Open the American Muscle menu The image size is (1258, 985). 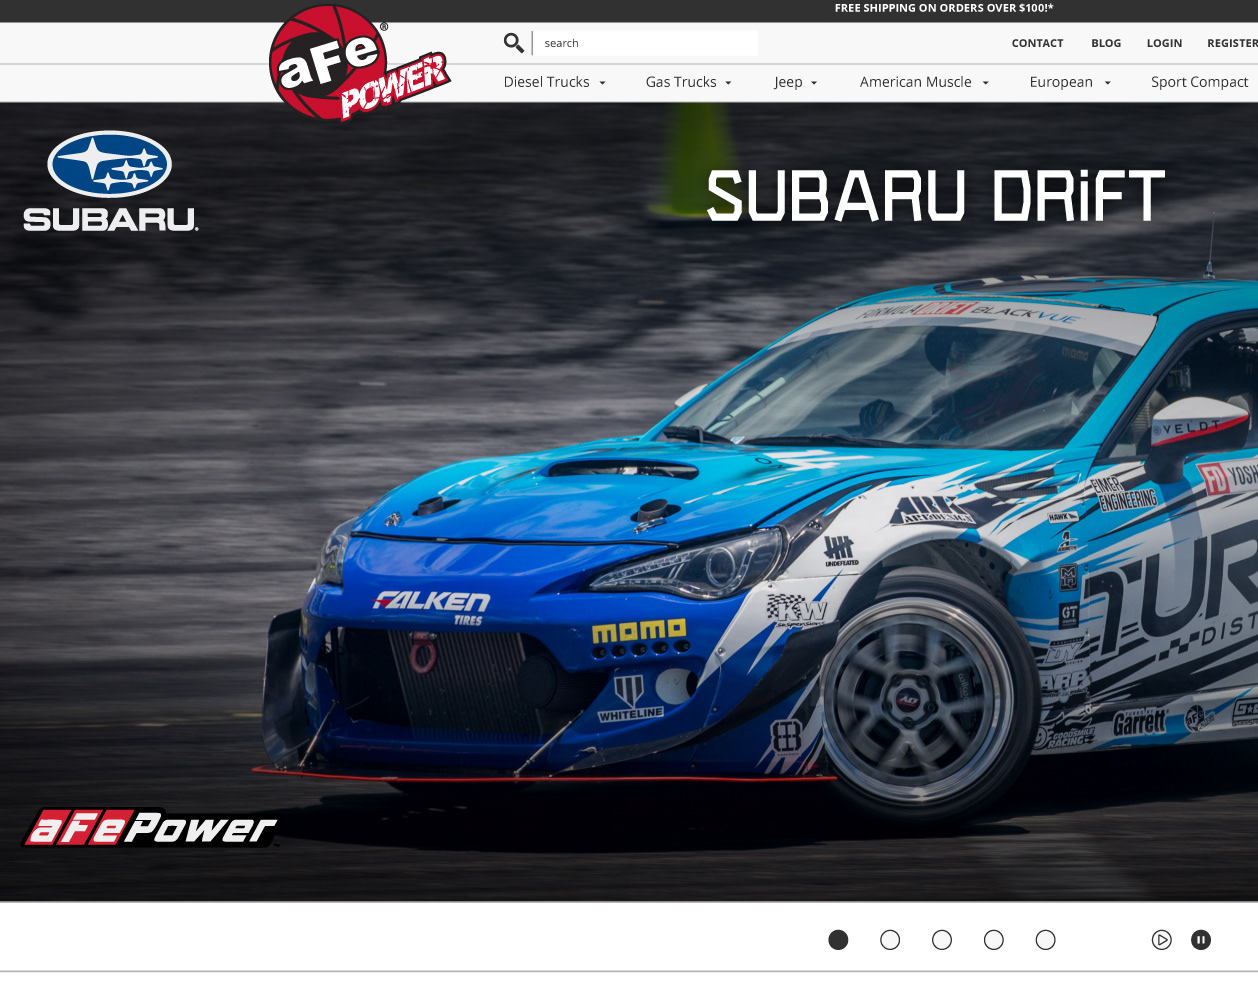click(916, 82)
